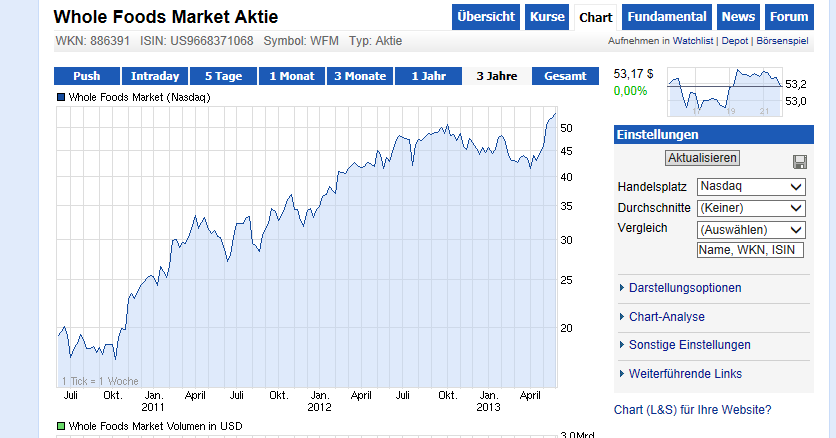Click the small intraday mini chart thumbnail
Viewport: 836px width, 438px height.
pos(725,92)
